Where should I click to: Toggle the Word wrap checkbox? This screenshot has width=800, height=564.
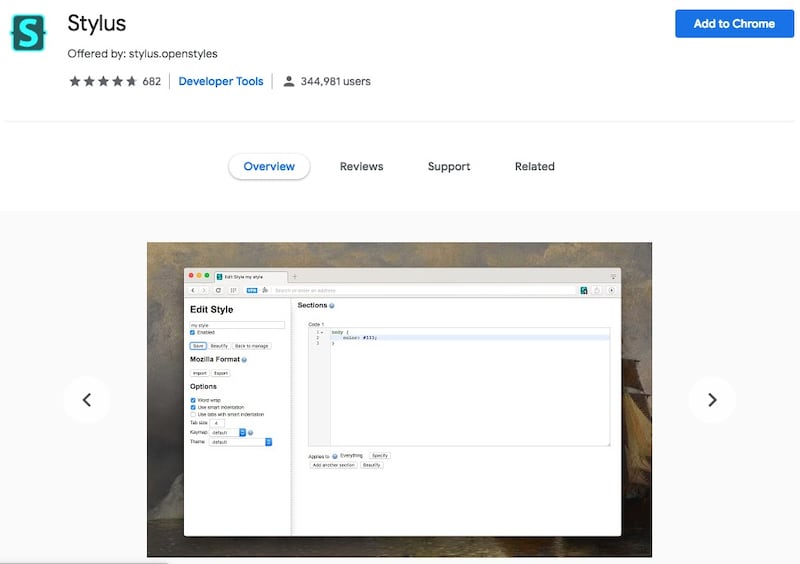tap(193, 400)
